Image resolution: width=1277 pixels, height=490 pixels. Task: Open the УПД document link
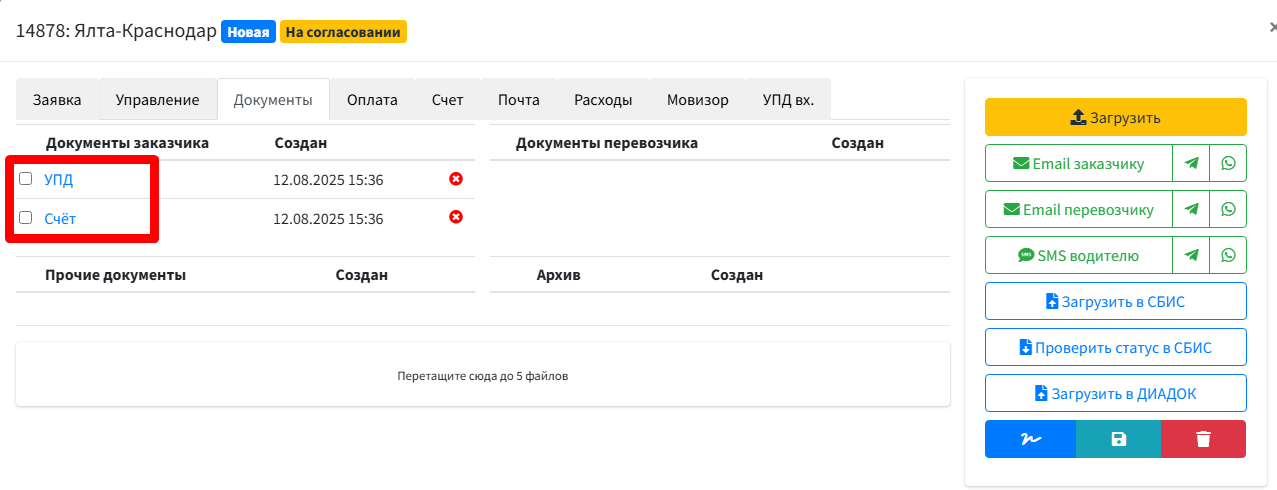(x=58, y=180)
